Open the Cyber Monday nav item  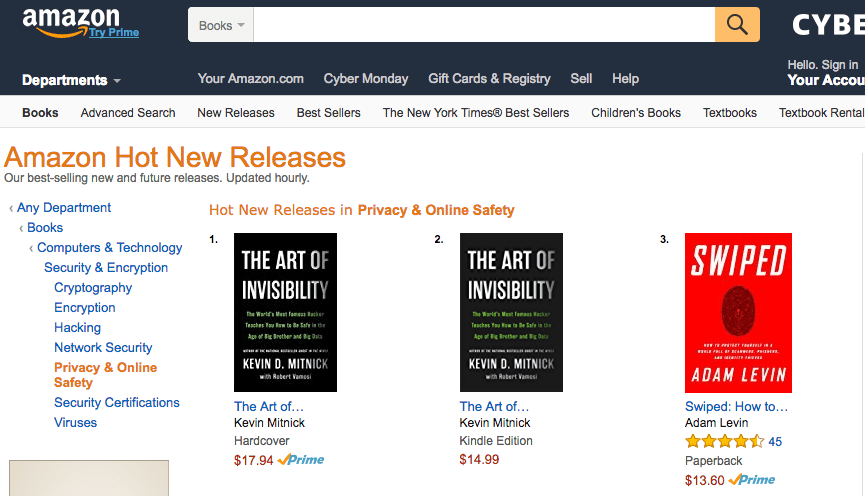pyautogui.click(x=366, y=79)
